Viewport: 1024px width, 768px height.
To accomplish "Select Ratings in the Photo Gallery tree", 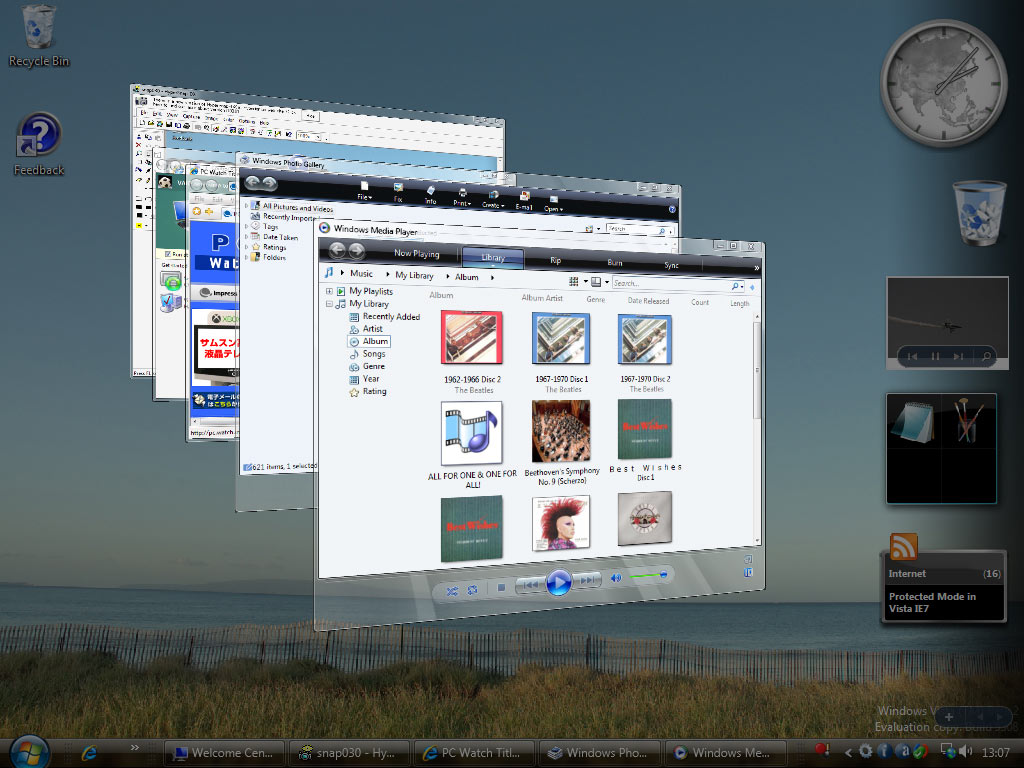I will 274,248.
